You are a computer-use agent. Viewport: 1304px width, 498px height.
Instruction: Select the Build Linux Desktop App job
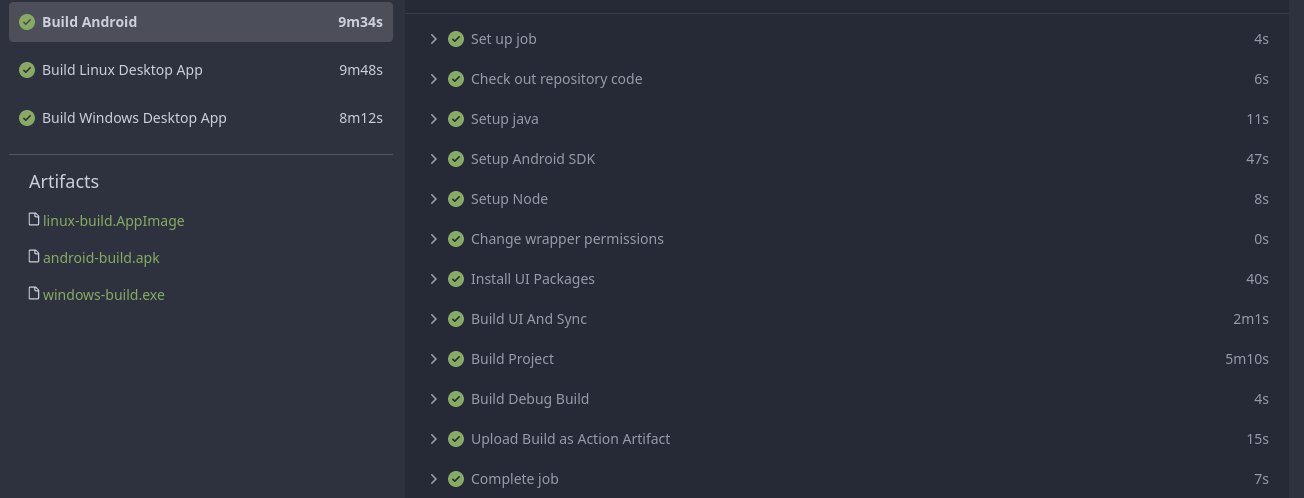122,70
